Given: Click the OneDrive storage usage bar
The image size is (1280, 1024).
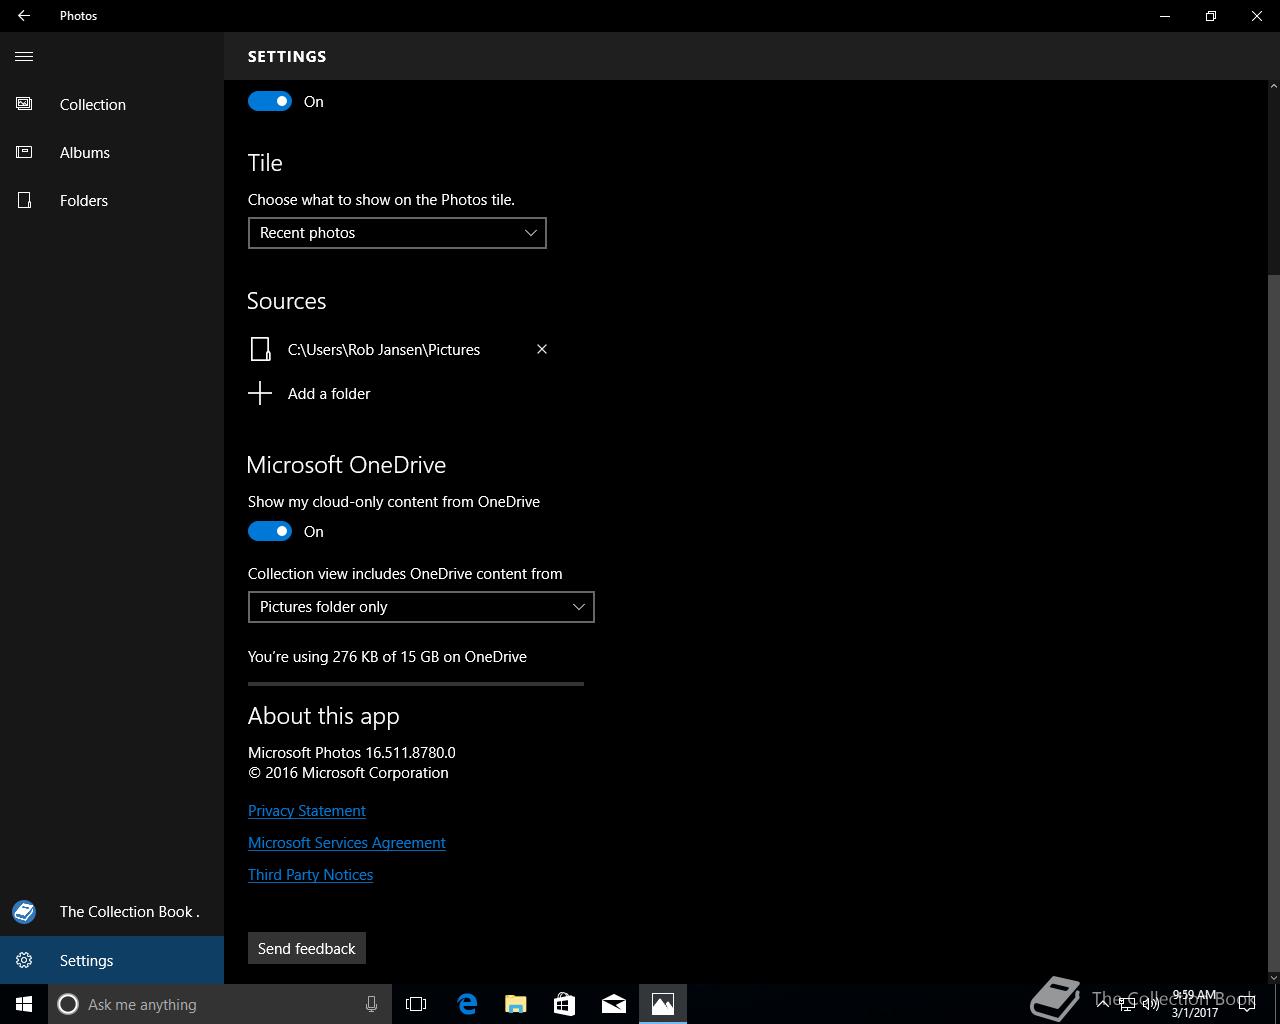Looking at the screenshot, I should (416, 684).
